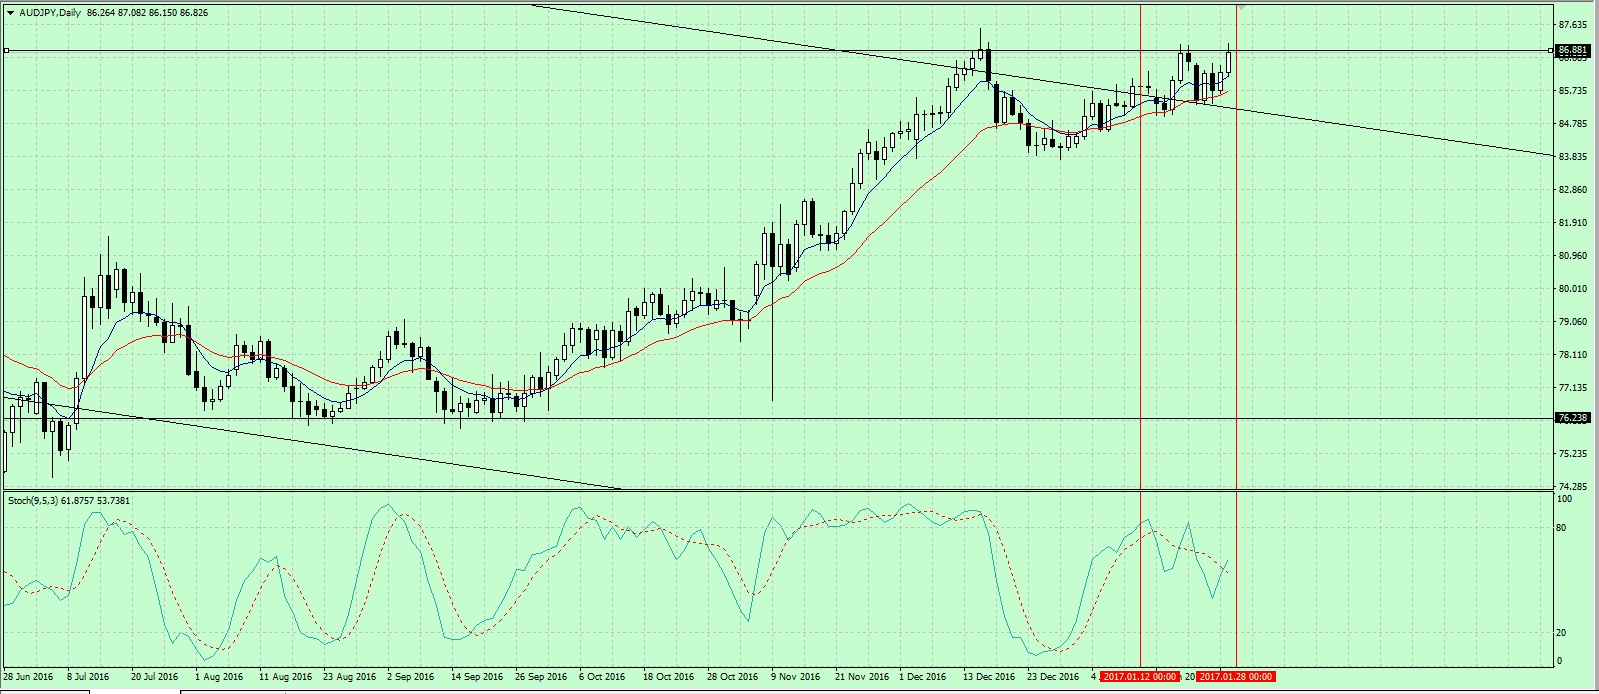Click 84.785 on the price scale

[x=1573, y=124]
